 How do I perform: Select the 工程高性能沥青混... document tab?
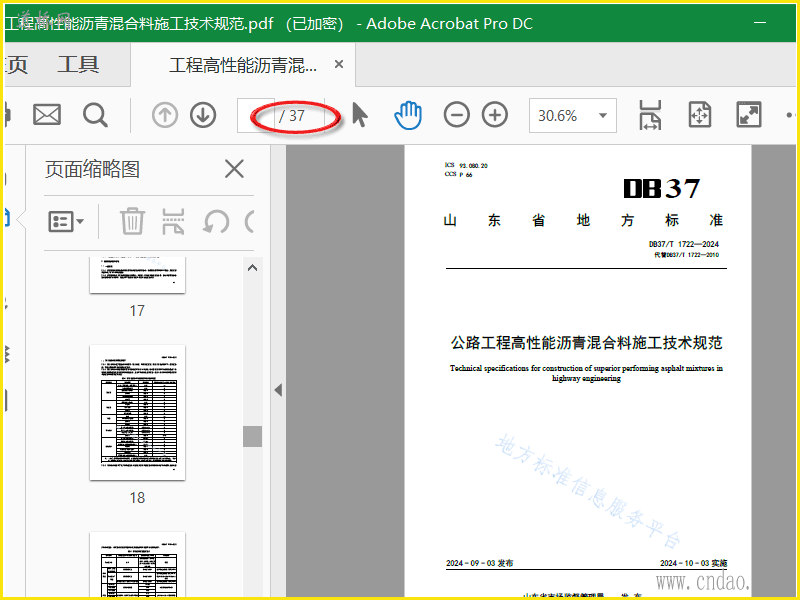[x=243, y=65]
